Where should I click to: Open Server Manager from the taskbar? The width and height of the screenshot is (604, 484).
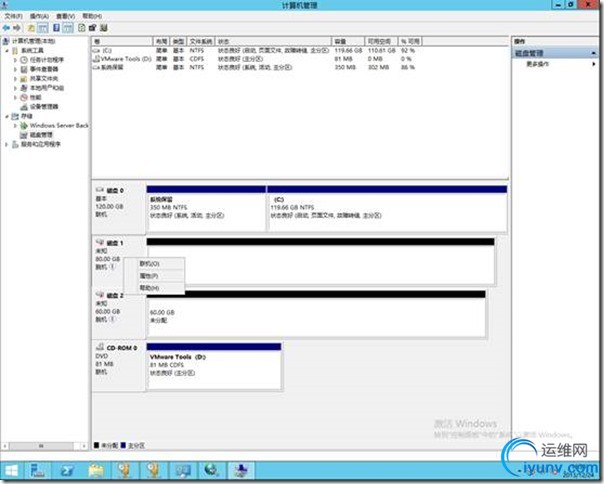click(x=37, y=471)
